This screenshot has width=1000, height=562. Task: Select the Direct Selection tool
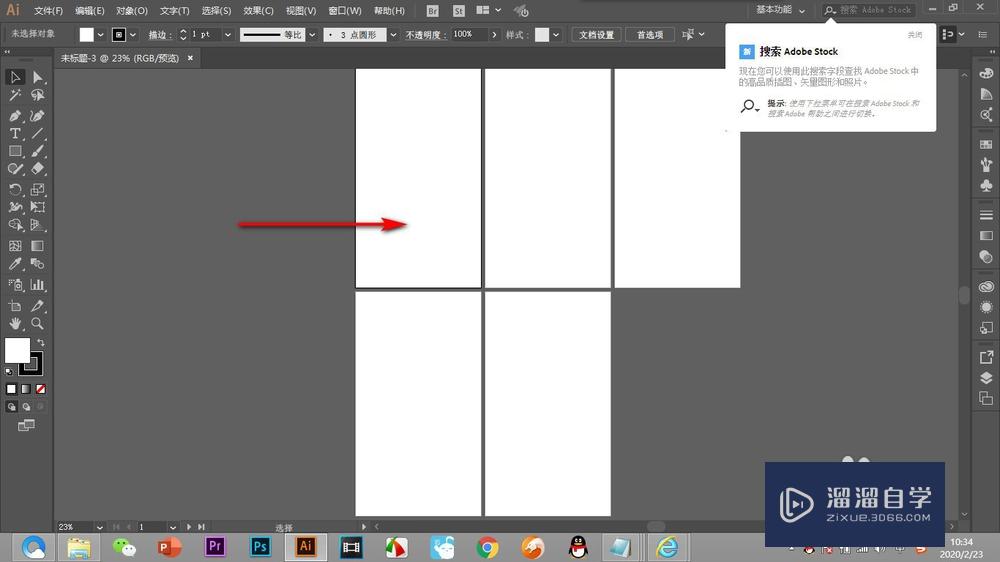38,77
